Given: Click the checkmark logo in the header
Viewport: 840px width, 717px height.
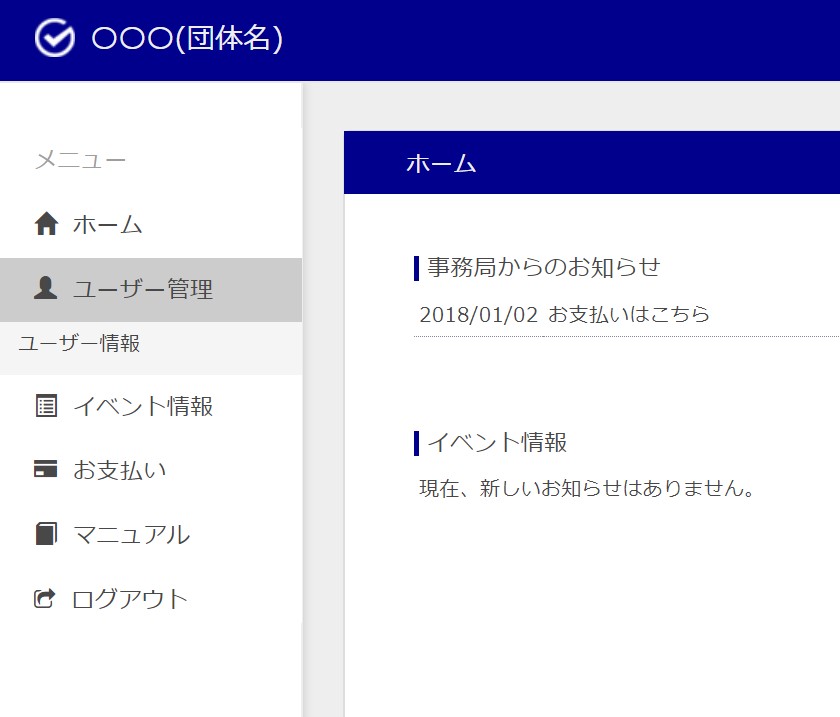Looking at the screenshot, I should [x=55, y=40].
